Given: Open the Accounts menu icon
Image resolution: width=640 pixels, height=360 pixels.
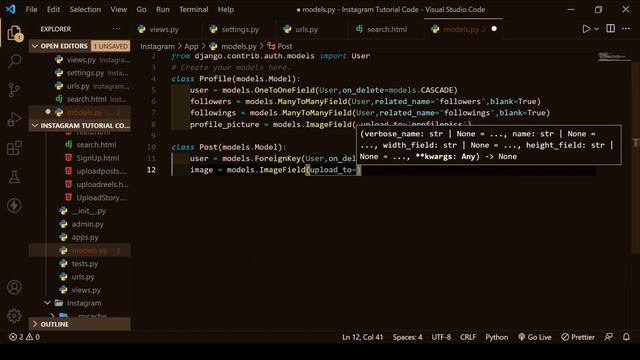Looking at the screenshot, I should coord(14,287).
